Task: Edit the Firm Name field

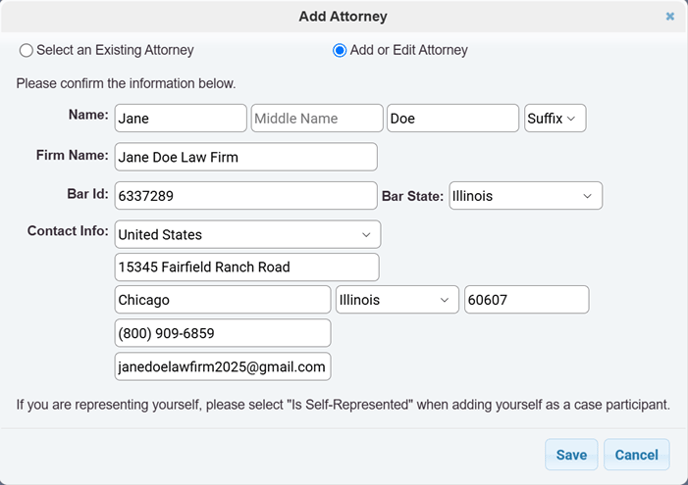Action: (246, 157)
